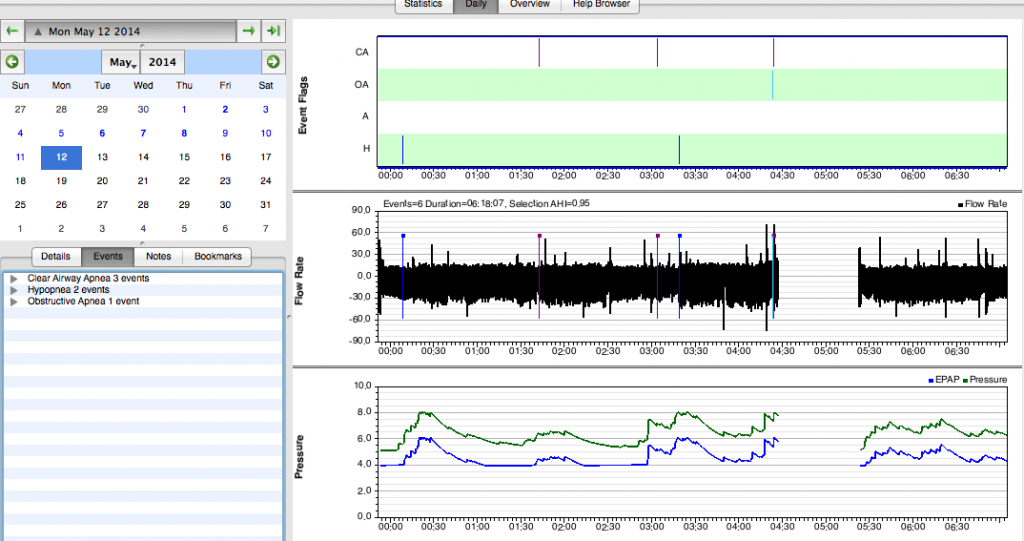Image resolution: width=1024 pixels, height=541 pixels.
Task: Click CA flag near 04:25
Action: click(774, 52)
